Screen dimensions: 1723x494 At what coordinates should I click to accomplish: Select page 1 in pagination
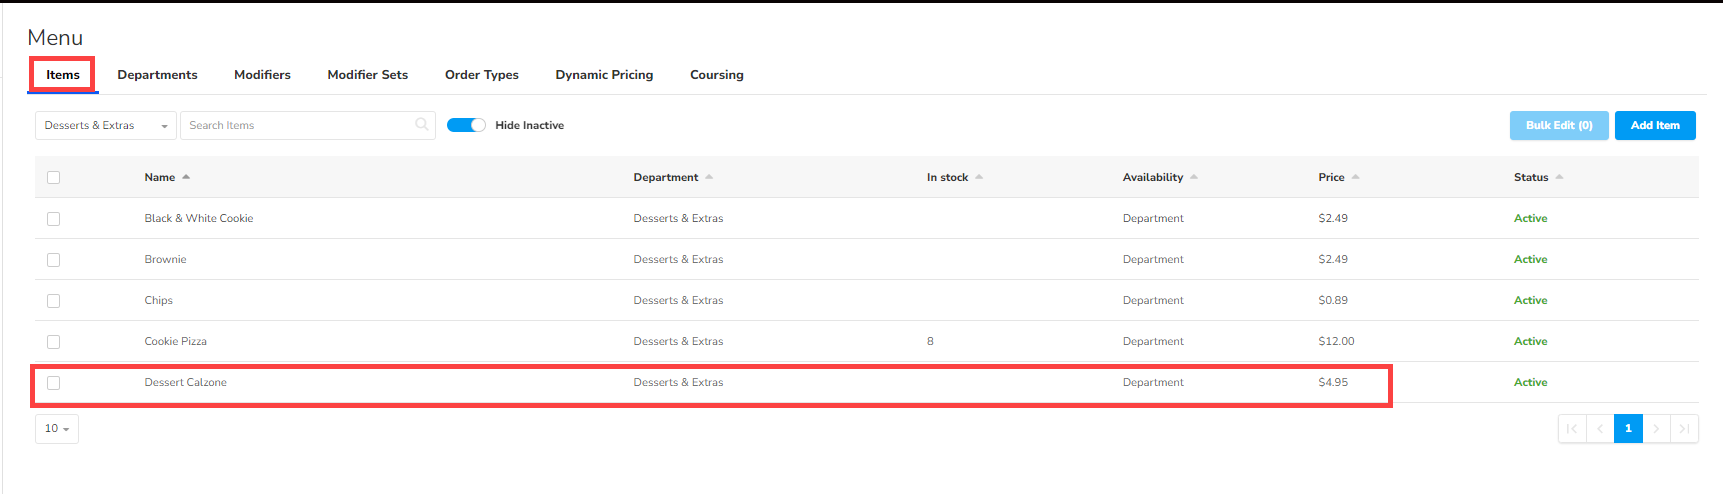(1628, 429)
